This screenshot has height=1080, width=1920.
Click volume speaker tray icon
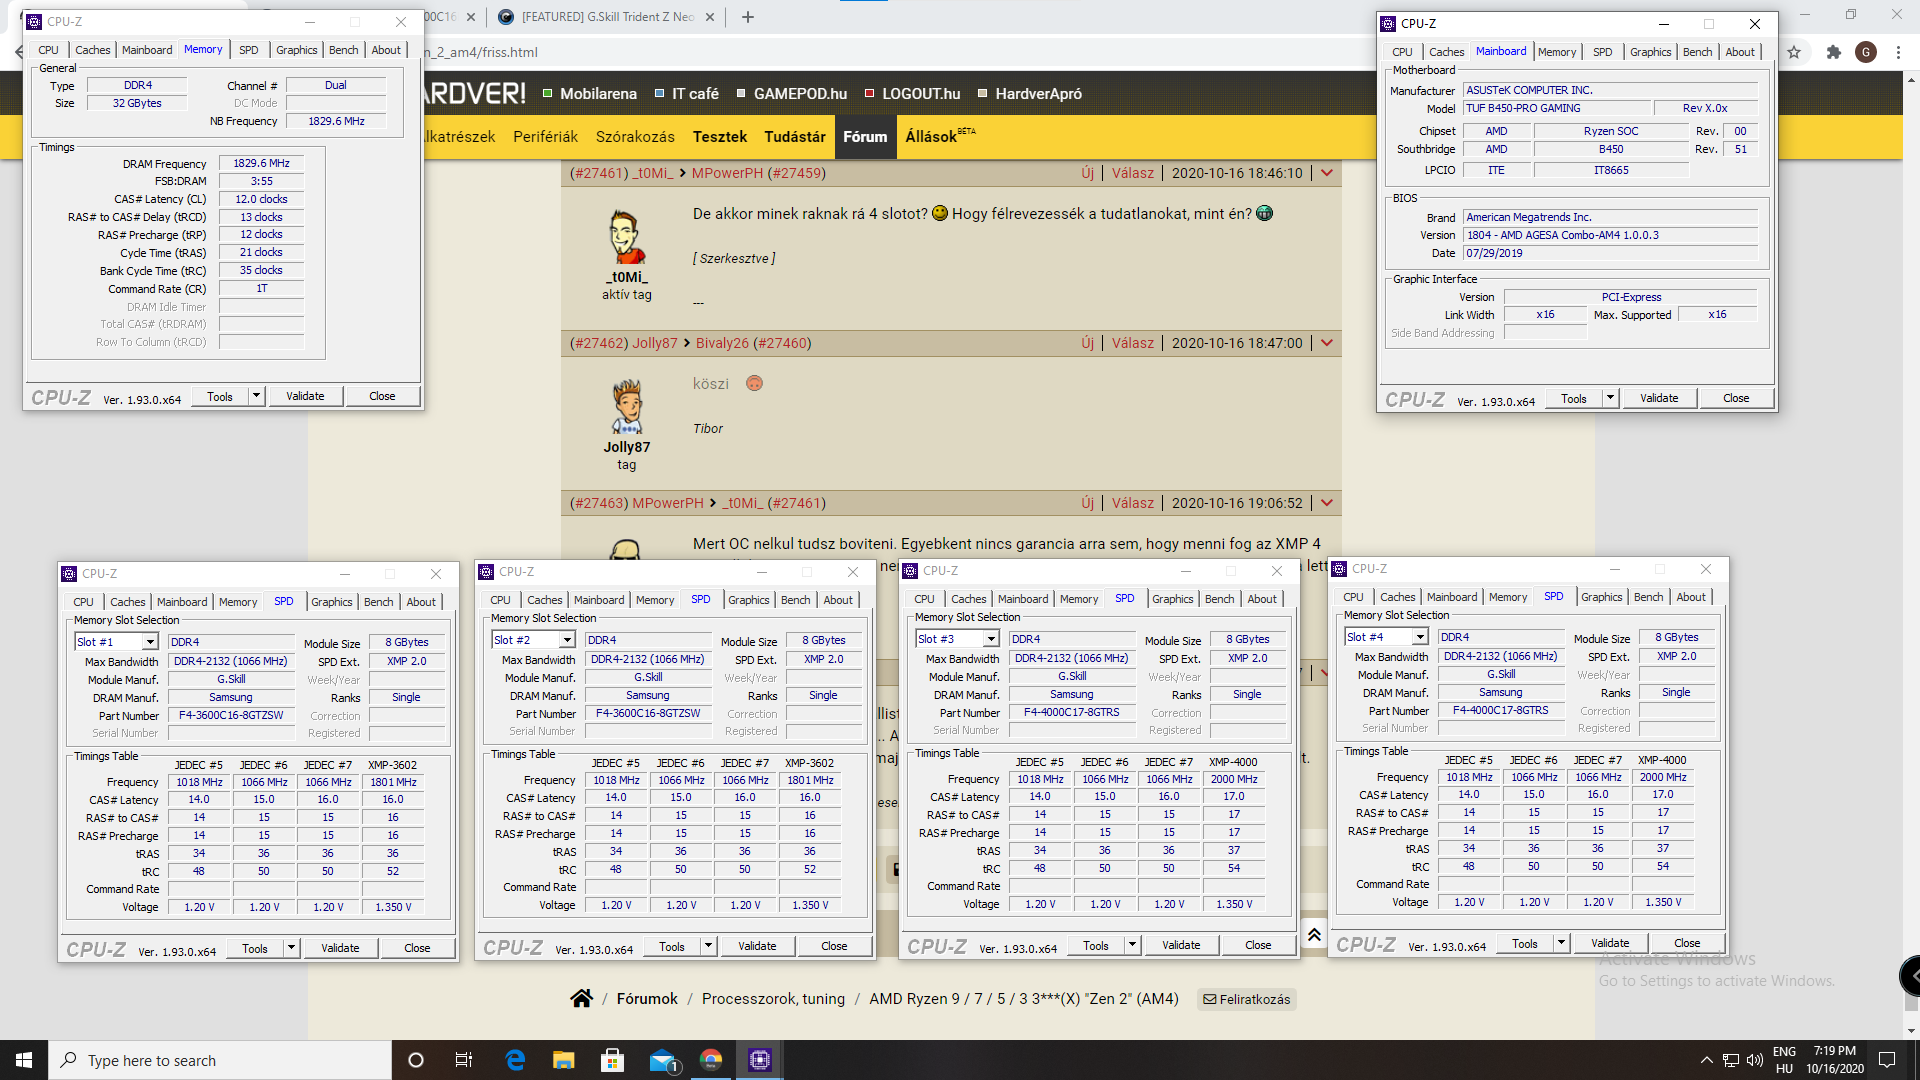click(x=1755, y=1060)
